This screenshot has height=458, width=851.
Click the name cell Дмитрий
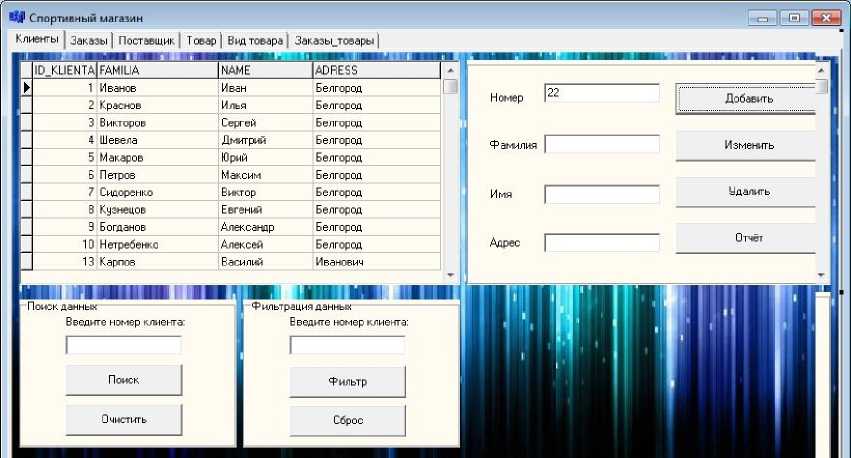(x=265, y=140)
